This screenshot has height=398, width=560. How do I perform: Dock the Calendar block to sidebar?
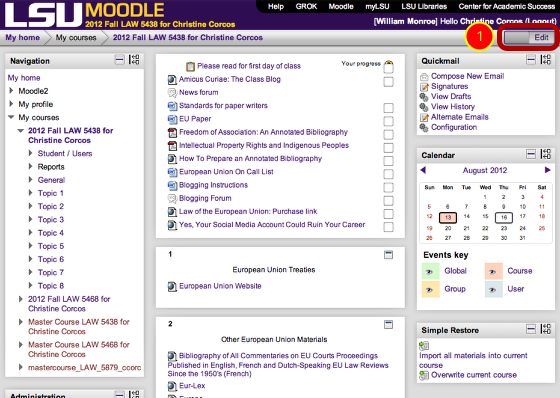click(546, 154)
